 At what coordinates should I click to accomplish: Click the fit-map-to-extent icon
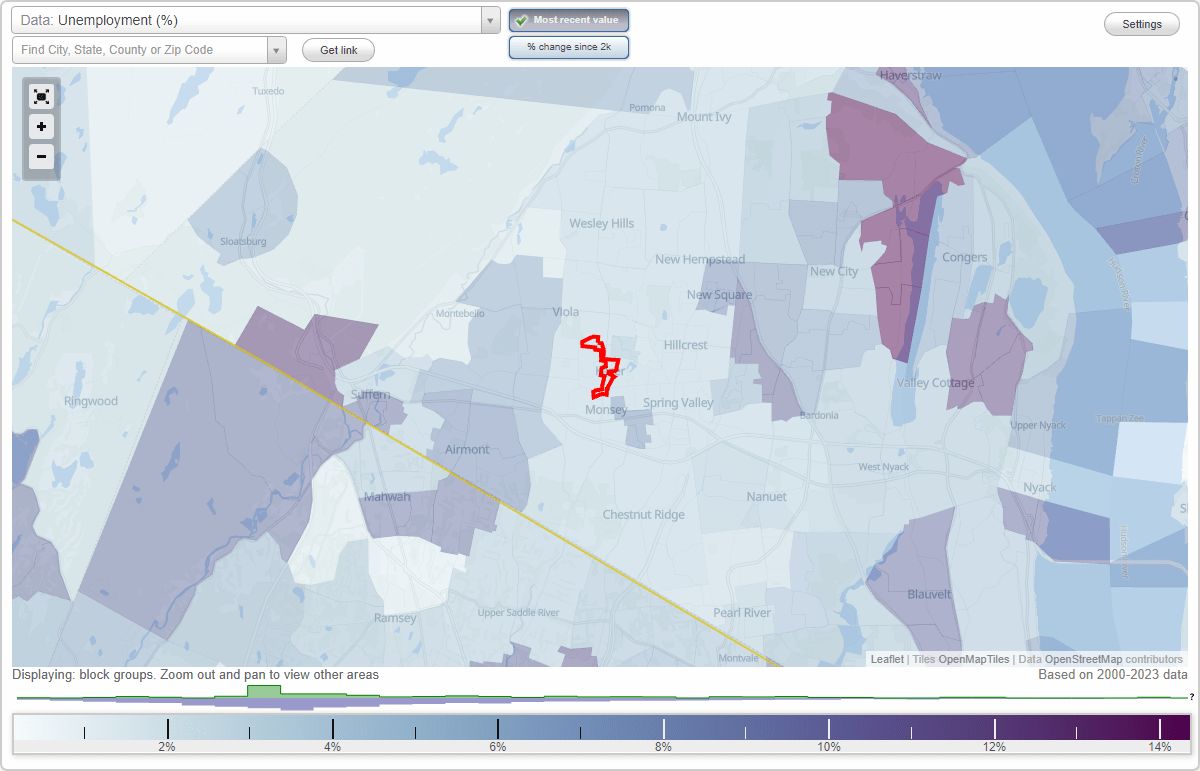(41, 96)
